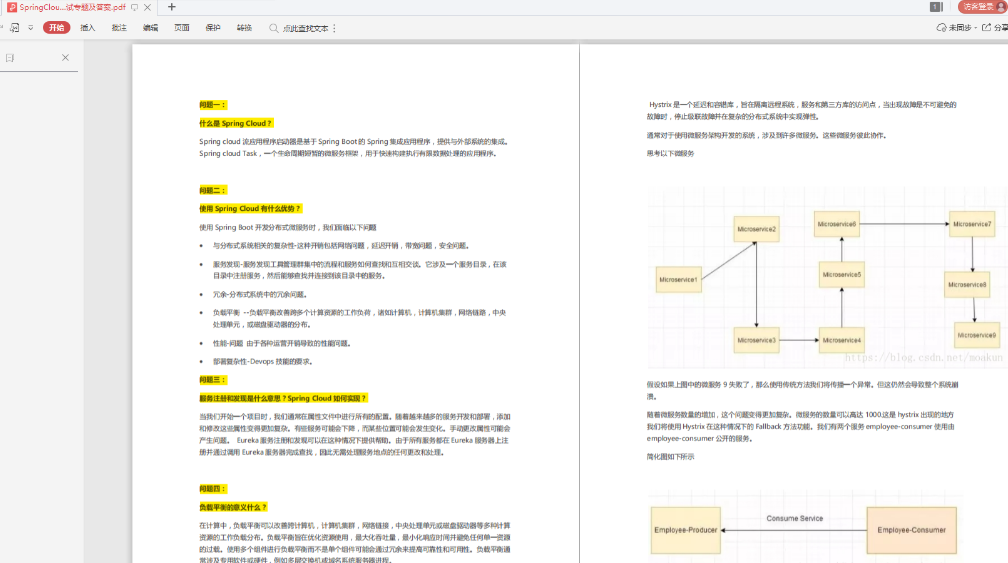Click the Microservice9 box in the diagram

pyautogui.click(x=976, y=335)
